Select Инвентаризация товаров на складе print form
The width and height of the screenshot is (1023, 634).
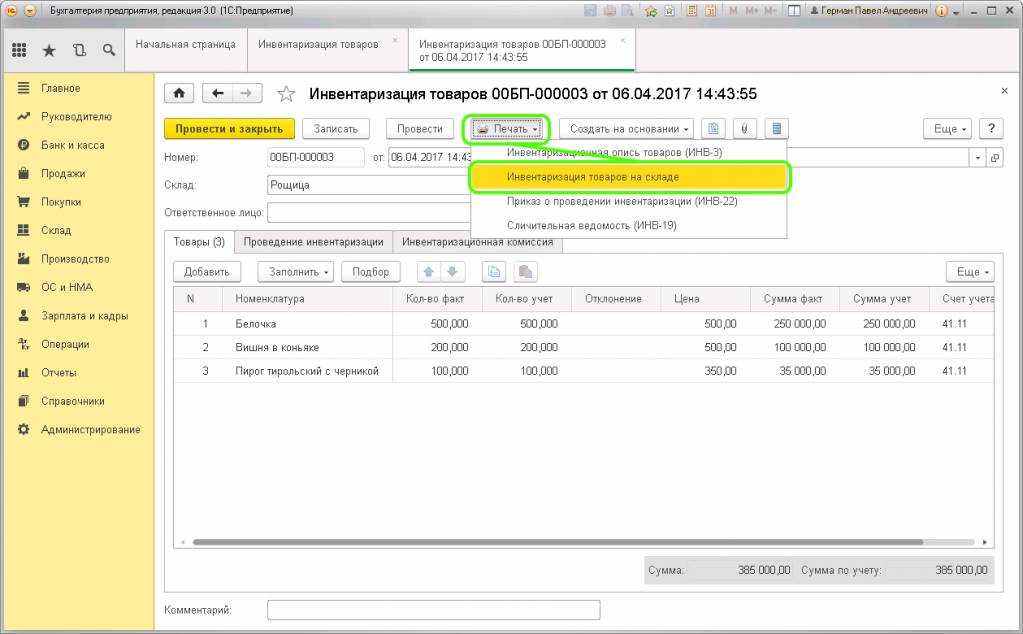(x=628, y=177)
